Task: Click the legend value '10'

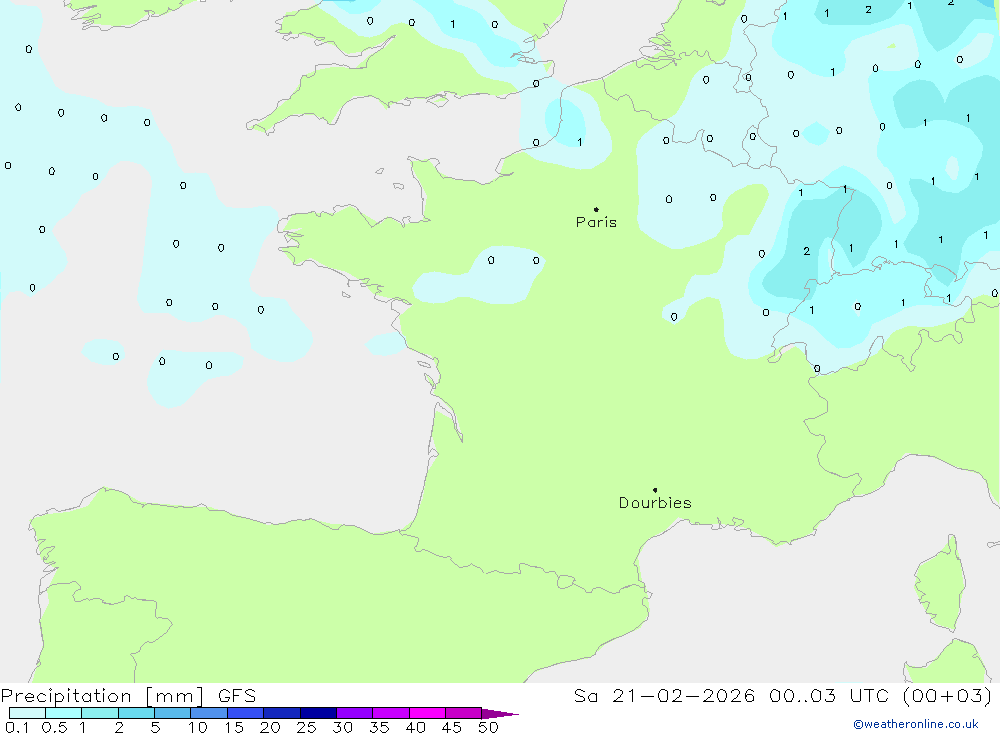Action: pyautogui.click(x=198, y=727)
